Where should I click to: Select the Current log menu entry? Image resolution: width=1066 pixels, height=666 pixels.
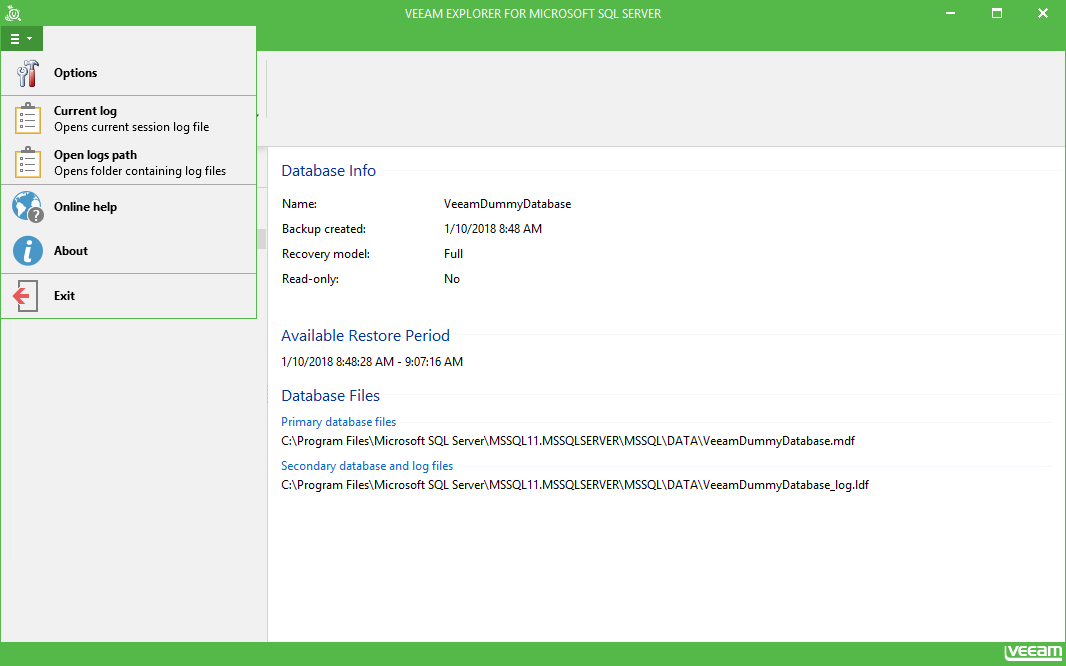pyautogui.click(x=128, y=118)
